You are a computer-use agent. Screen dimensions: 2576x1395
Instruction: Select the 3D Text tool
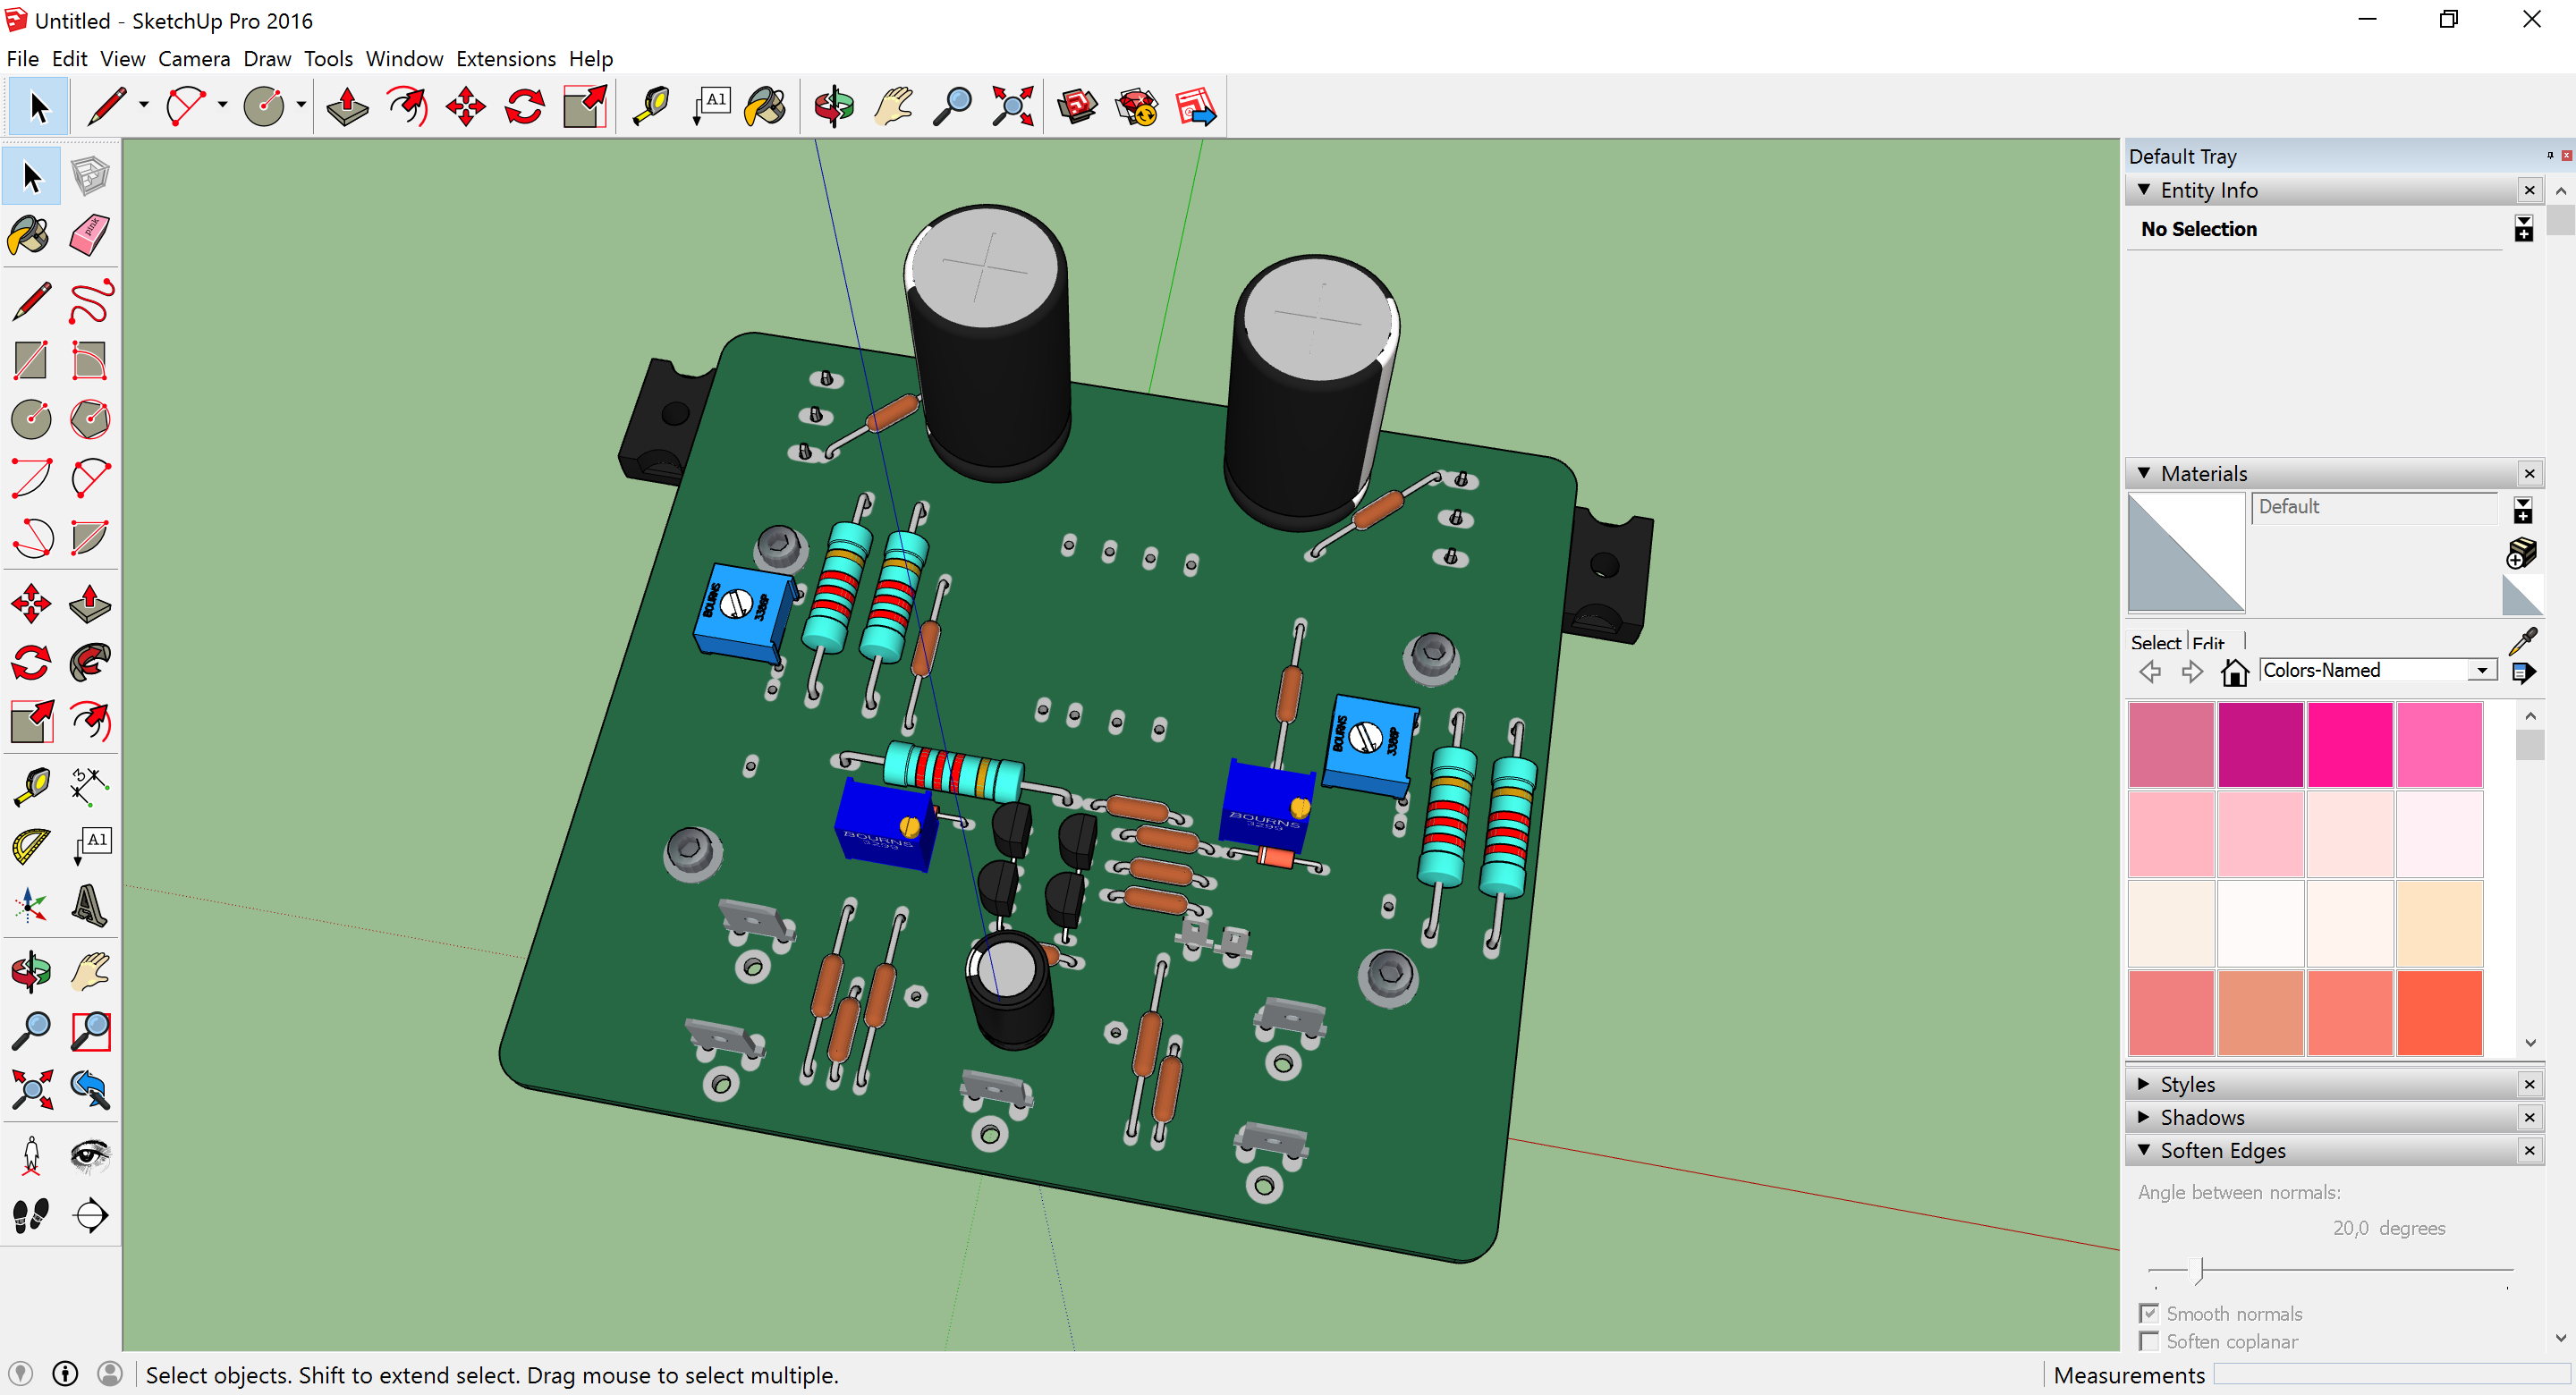(90, 905)
